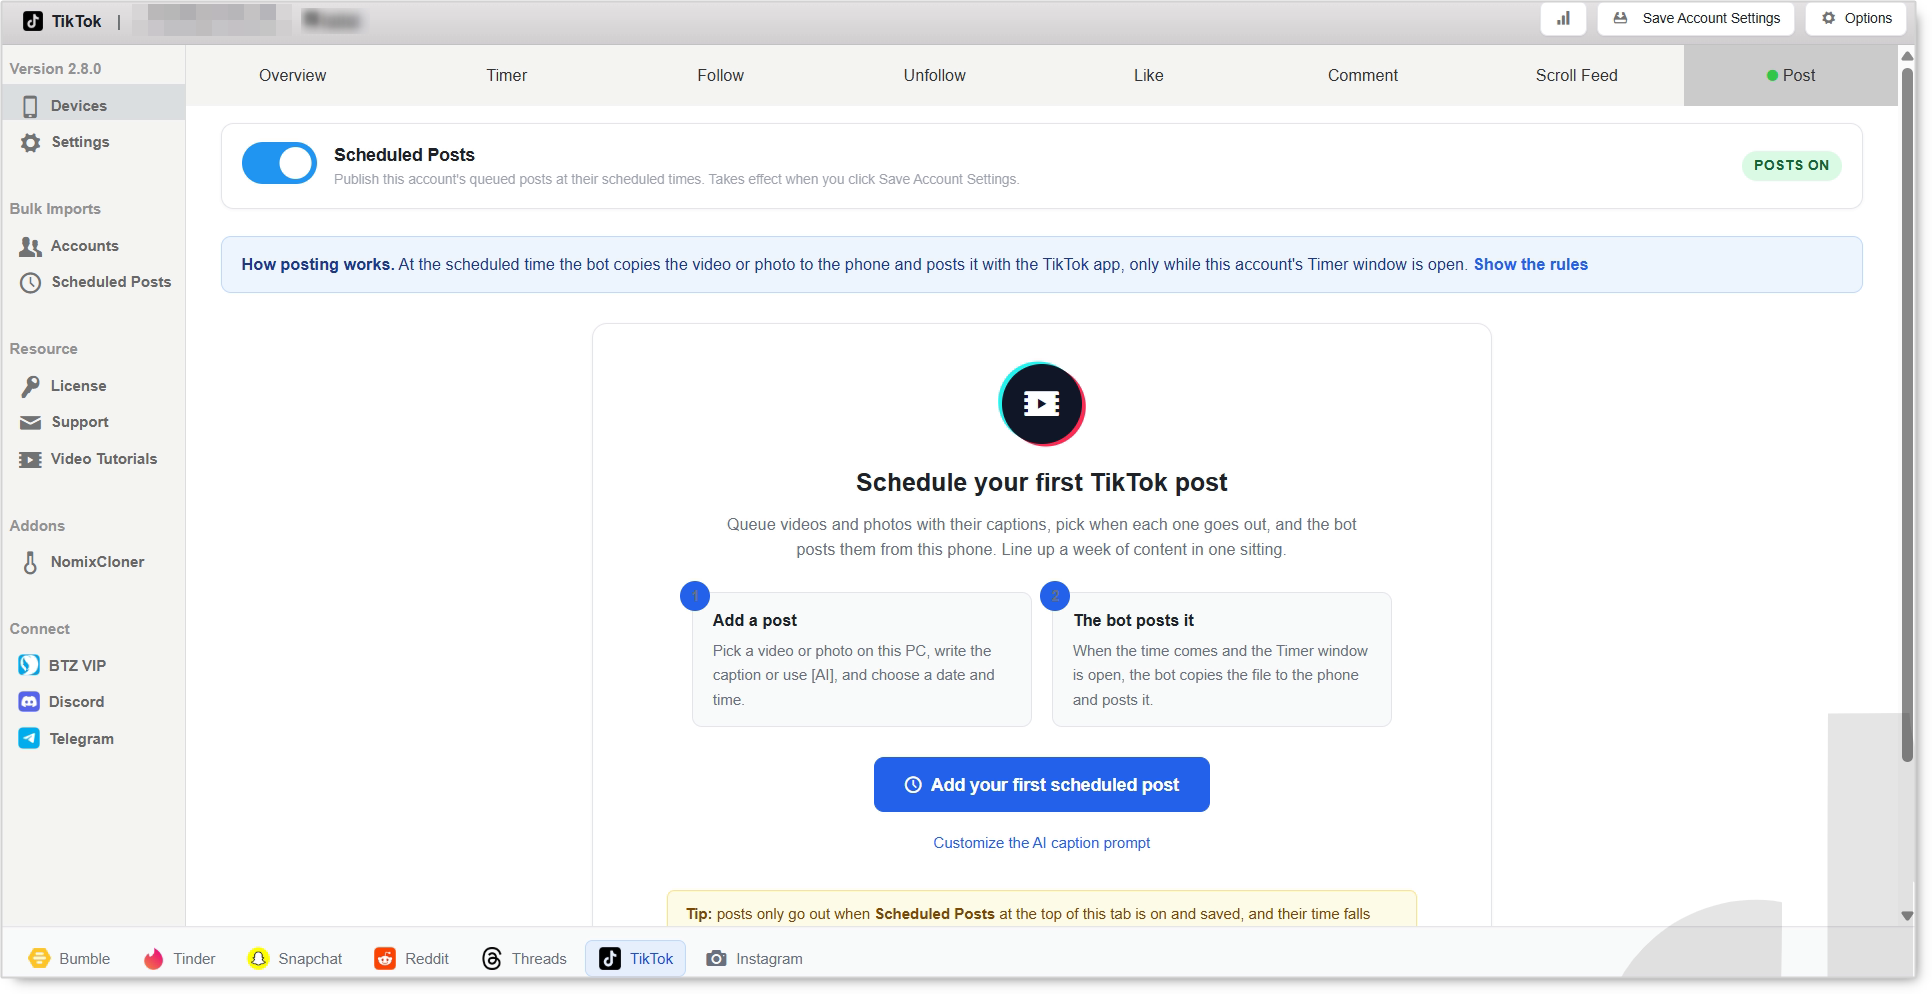Screen dimensions: 1932x994
Task: Switch to the Follow tab
Action: pos(721,75)
